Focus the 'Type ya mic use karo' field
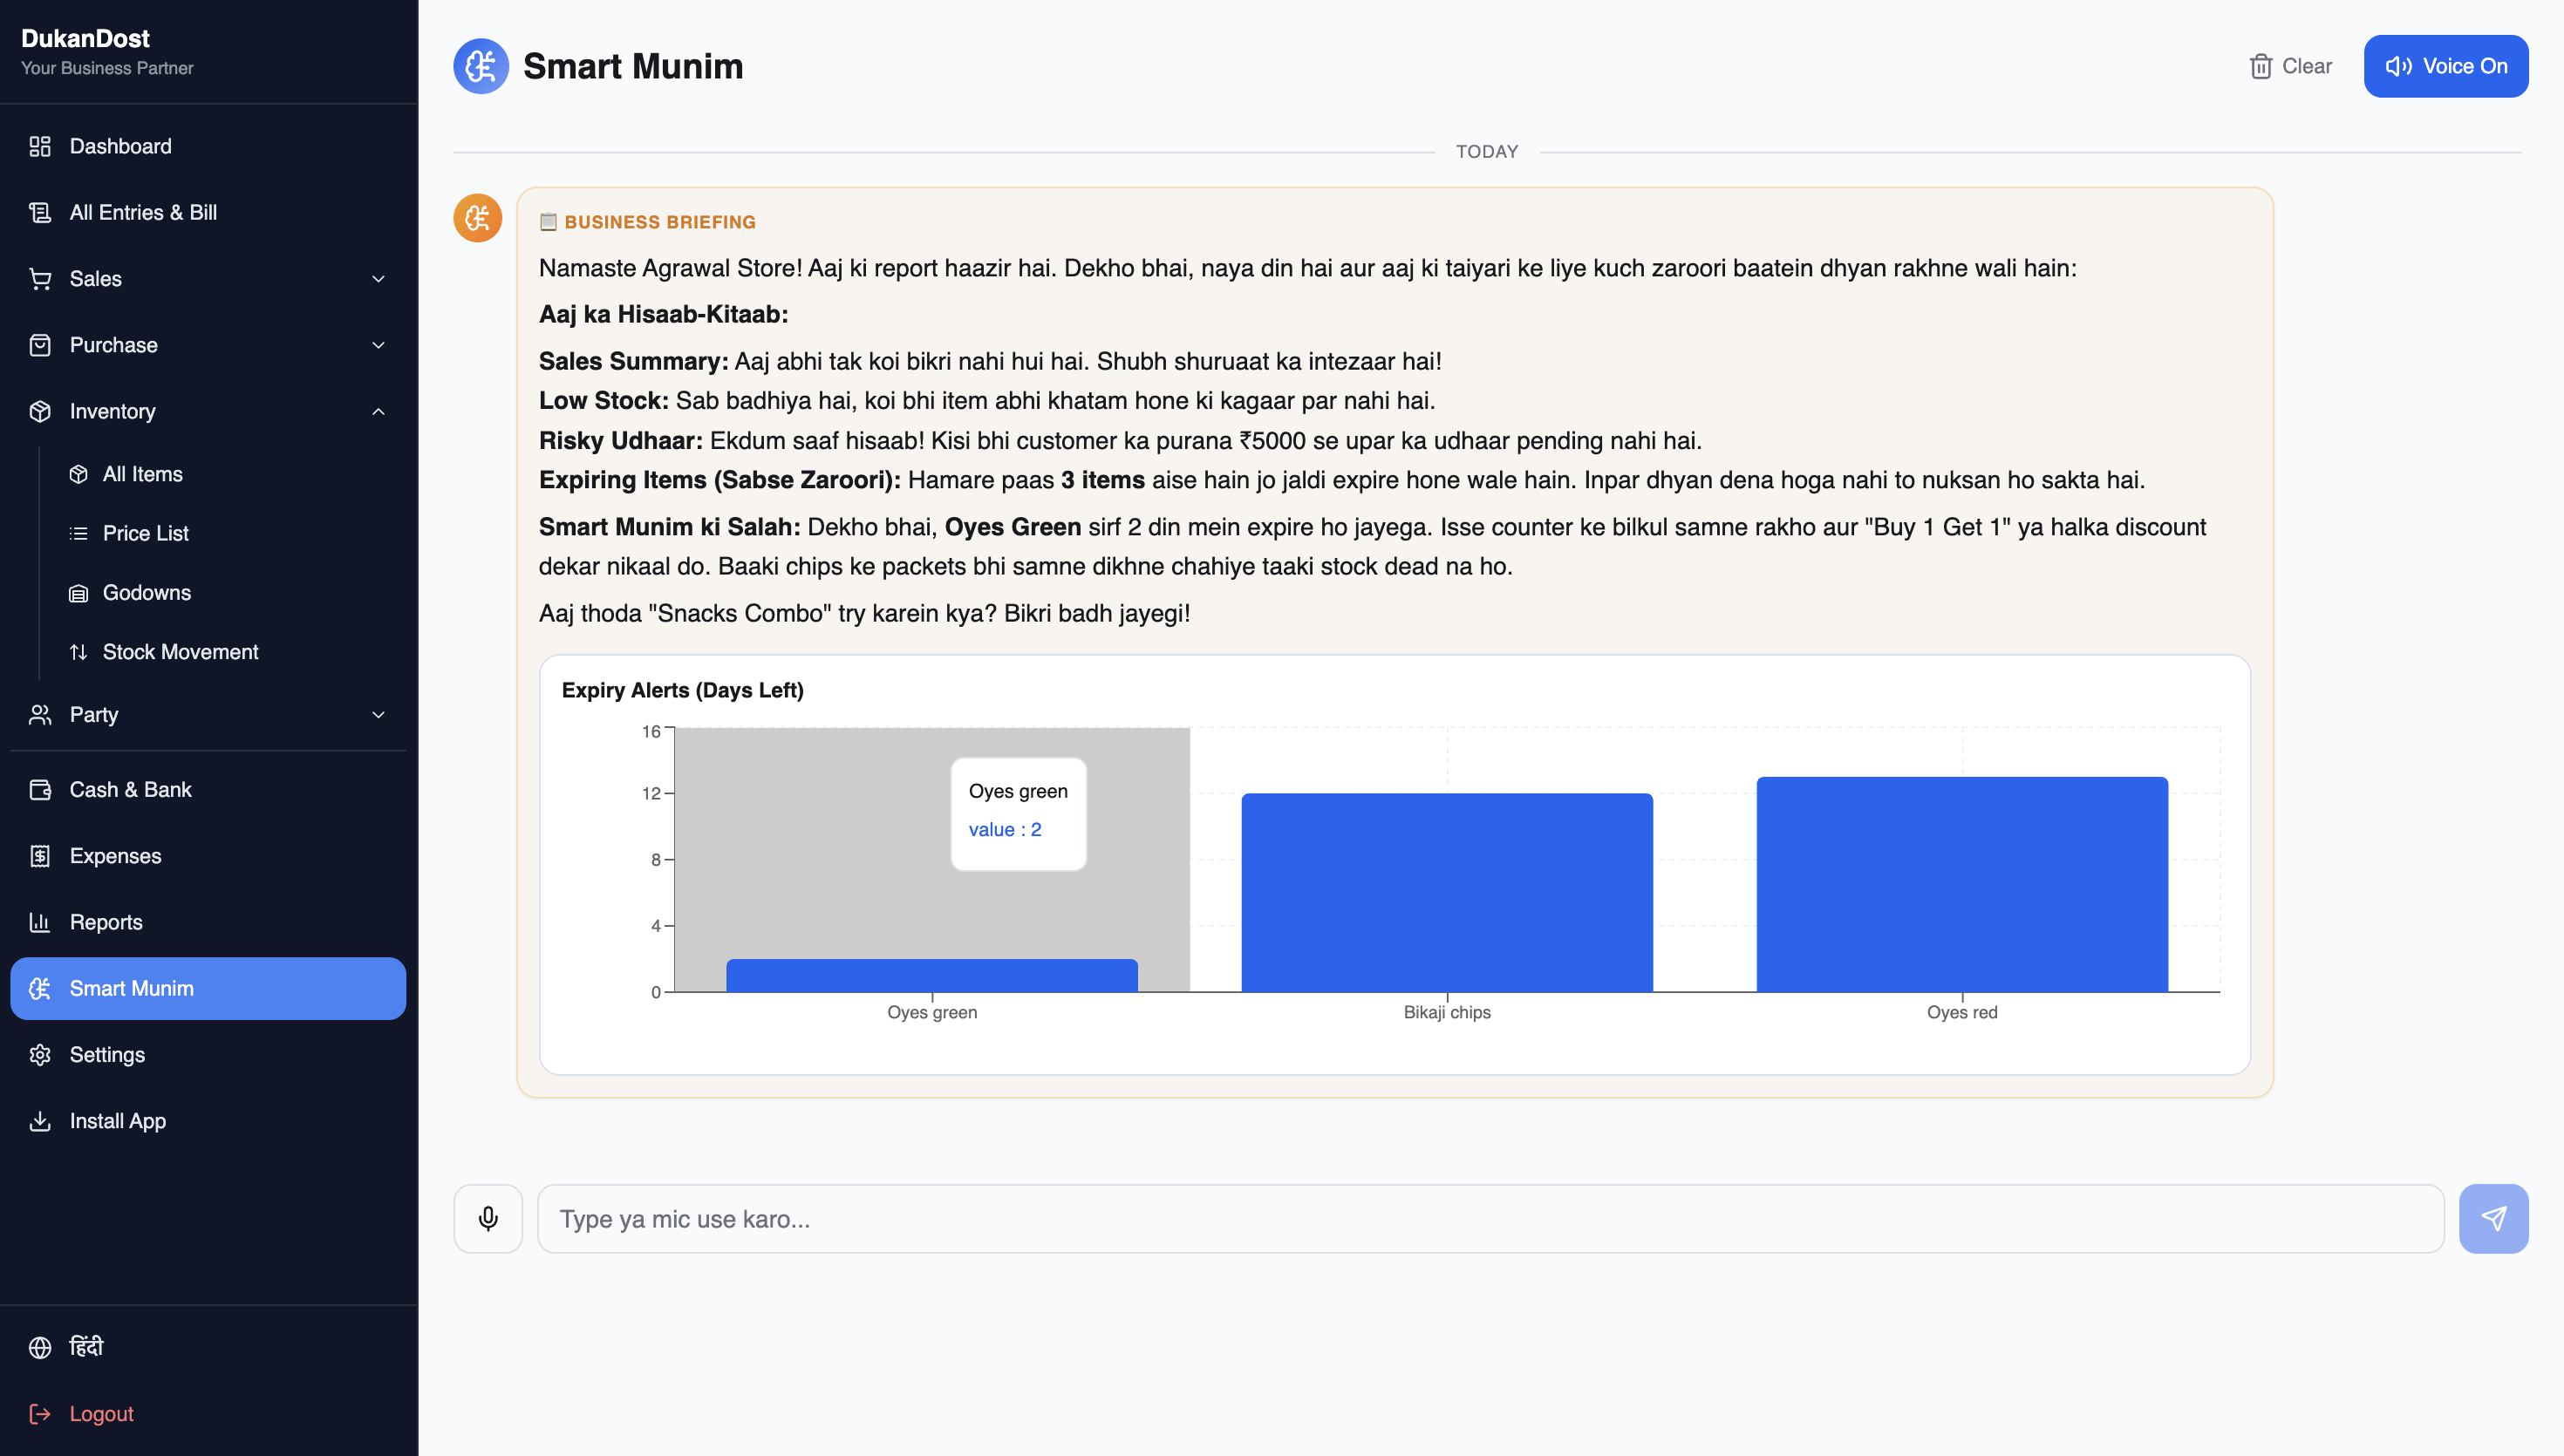The image size is (2564, 1456). click(1490, 1218)
